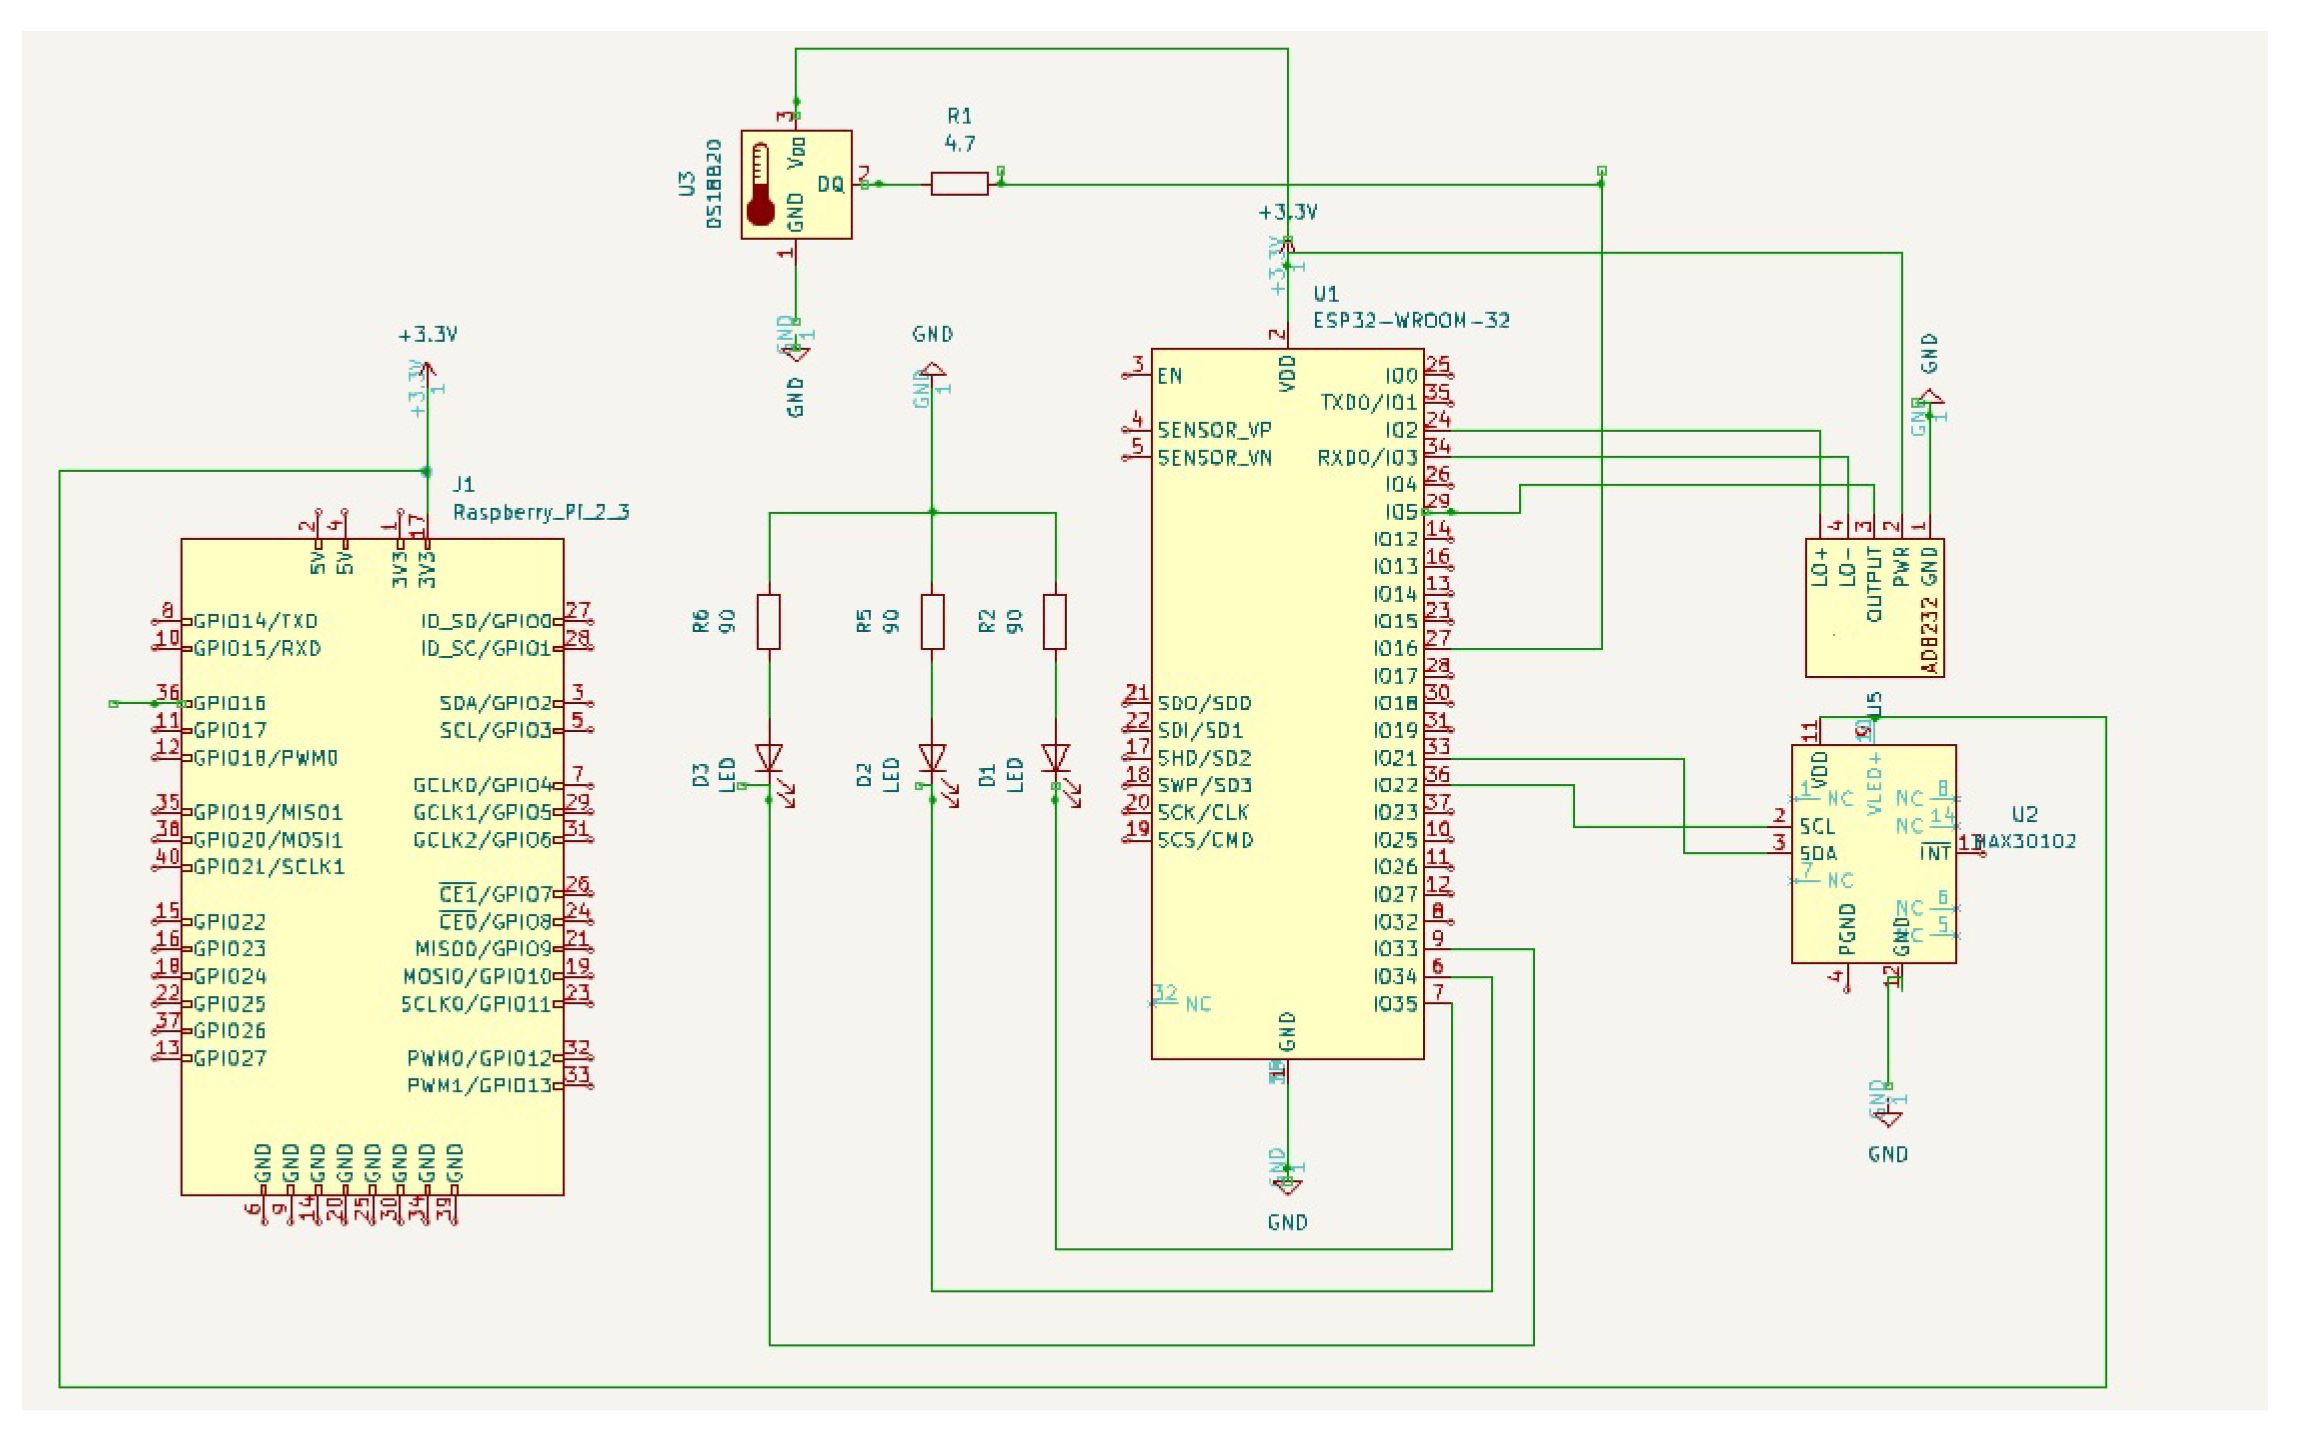The width and height of the screenshot is (2300, 1446).
Task: Click the Raspberry_Pi_2_3 label
Action: pyautogui.click(x=541, y=512)
